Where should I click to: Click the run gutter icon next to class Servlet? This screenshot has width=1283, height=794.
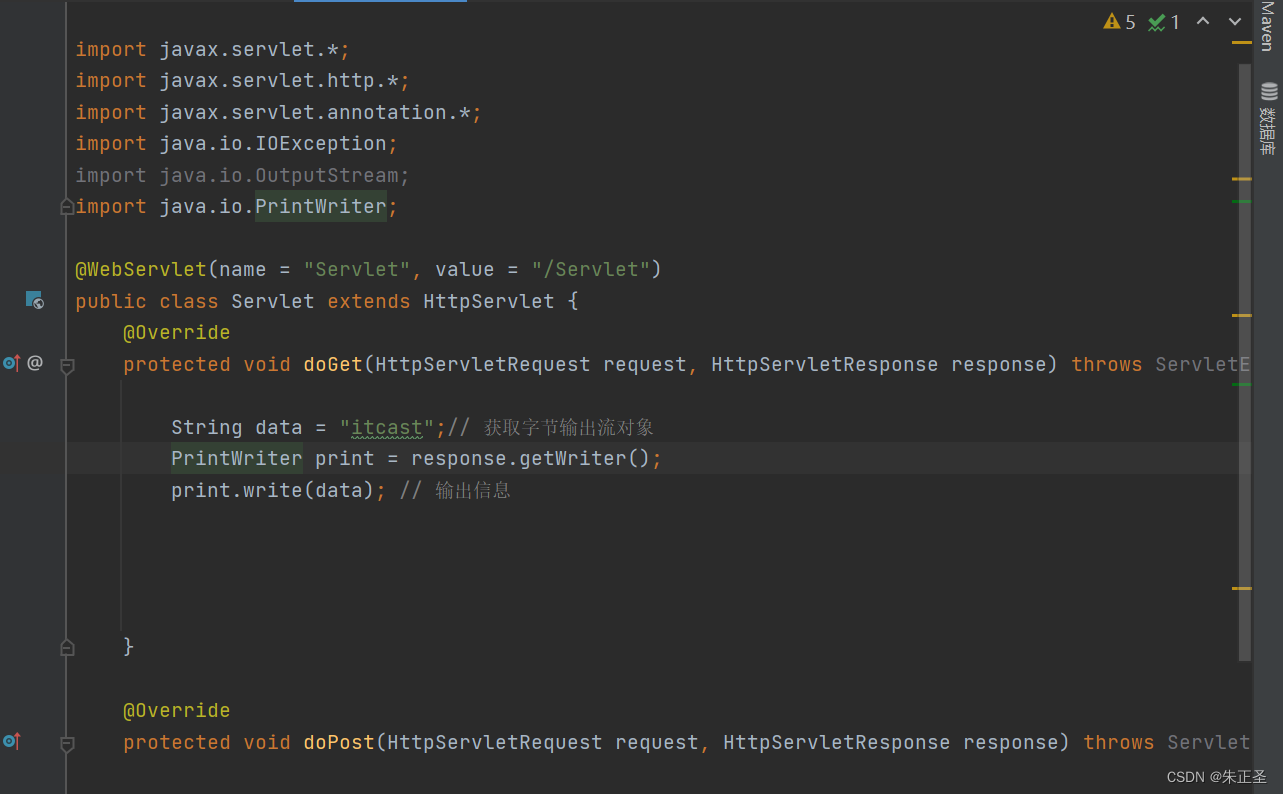(x=34, y=300)
